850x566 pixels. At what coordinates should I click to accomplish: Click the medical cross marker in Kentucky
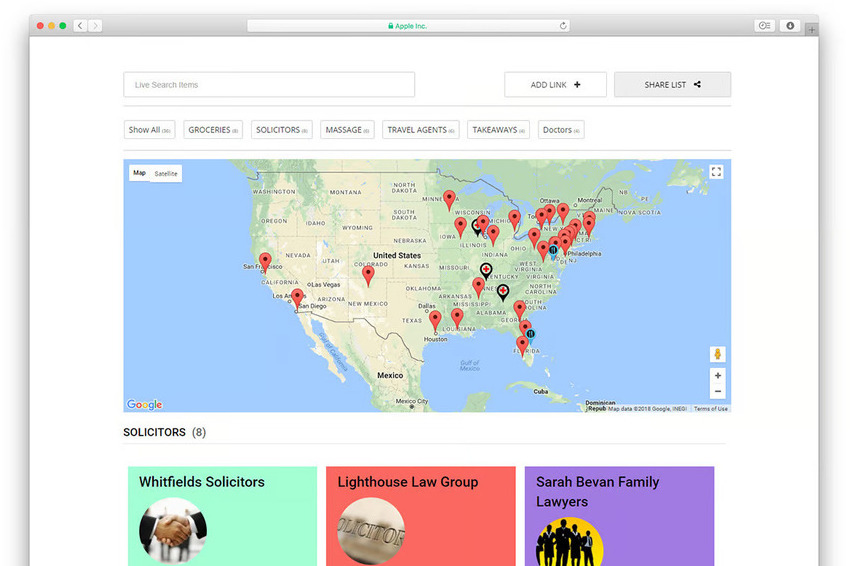point(486,271)
